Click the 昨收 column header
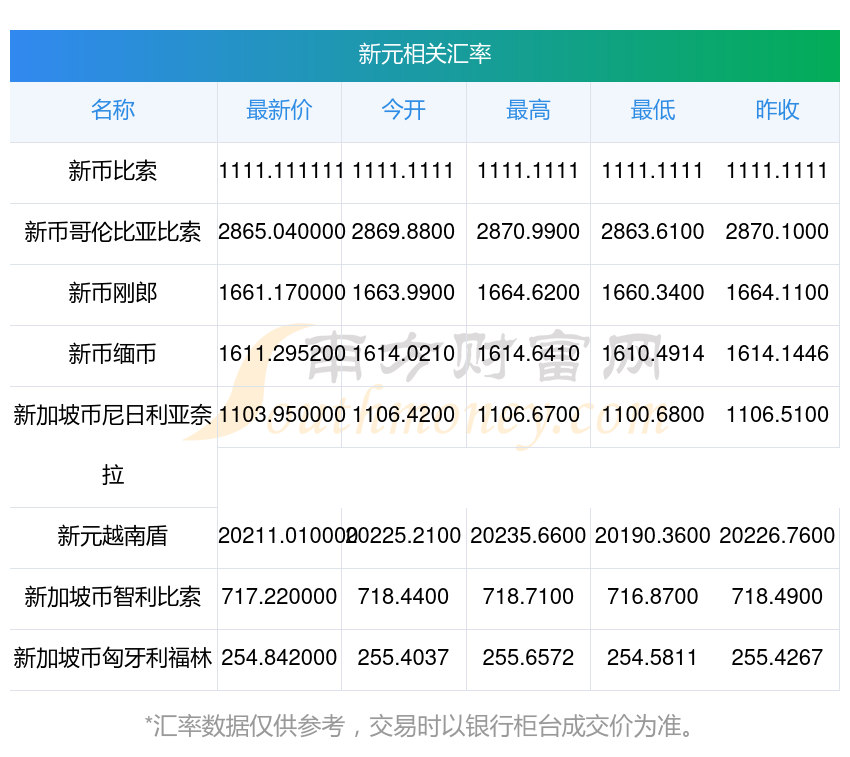The height and width of the screenshot is (757, 850). click(777, 111)
